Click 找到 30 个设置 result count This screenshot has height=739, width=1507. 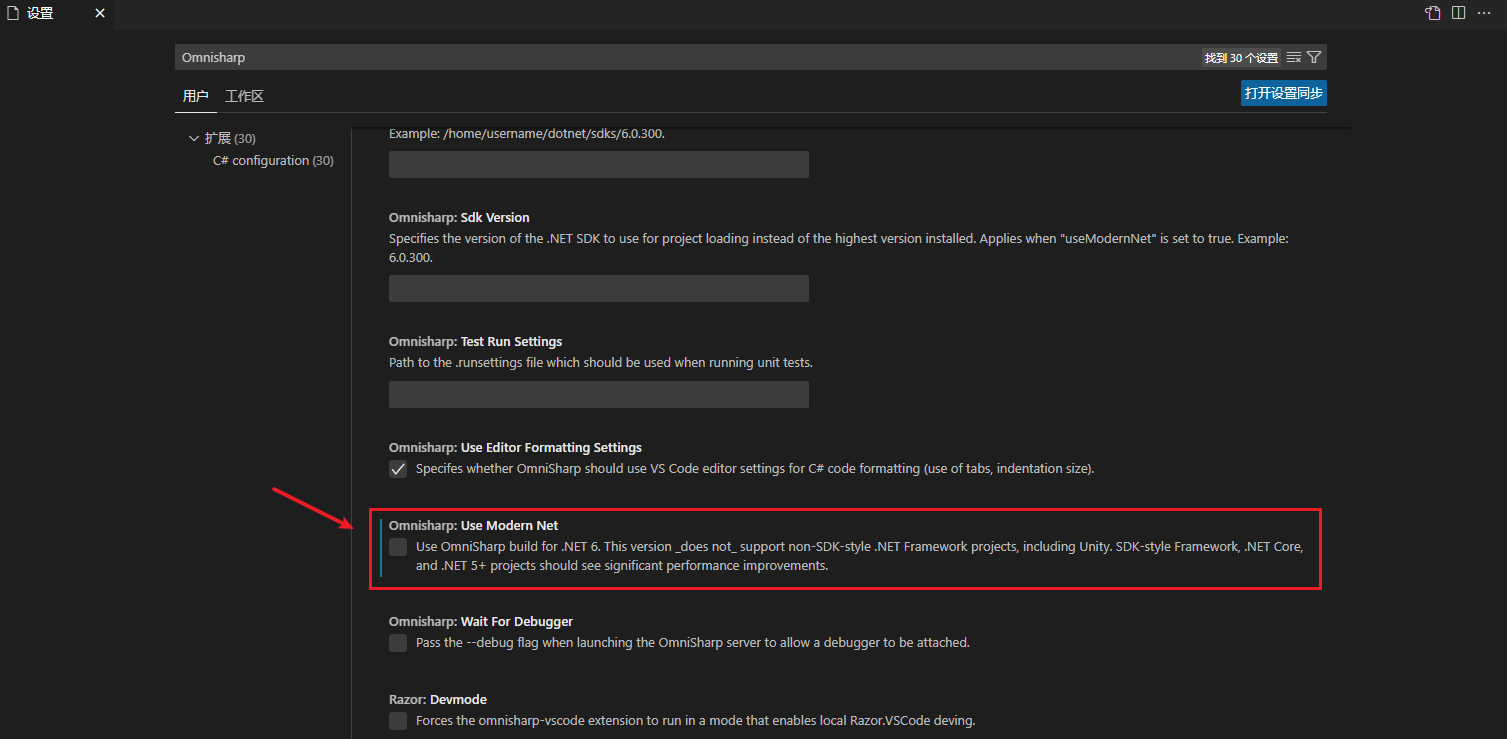click(x=1241, y=58)
